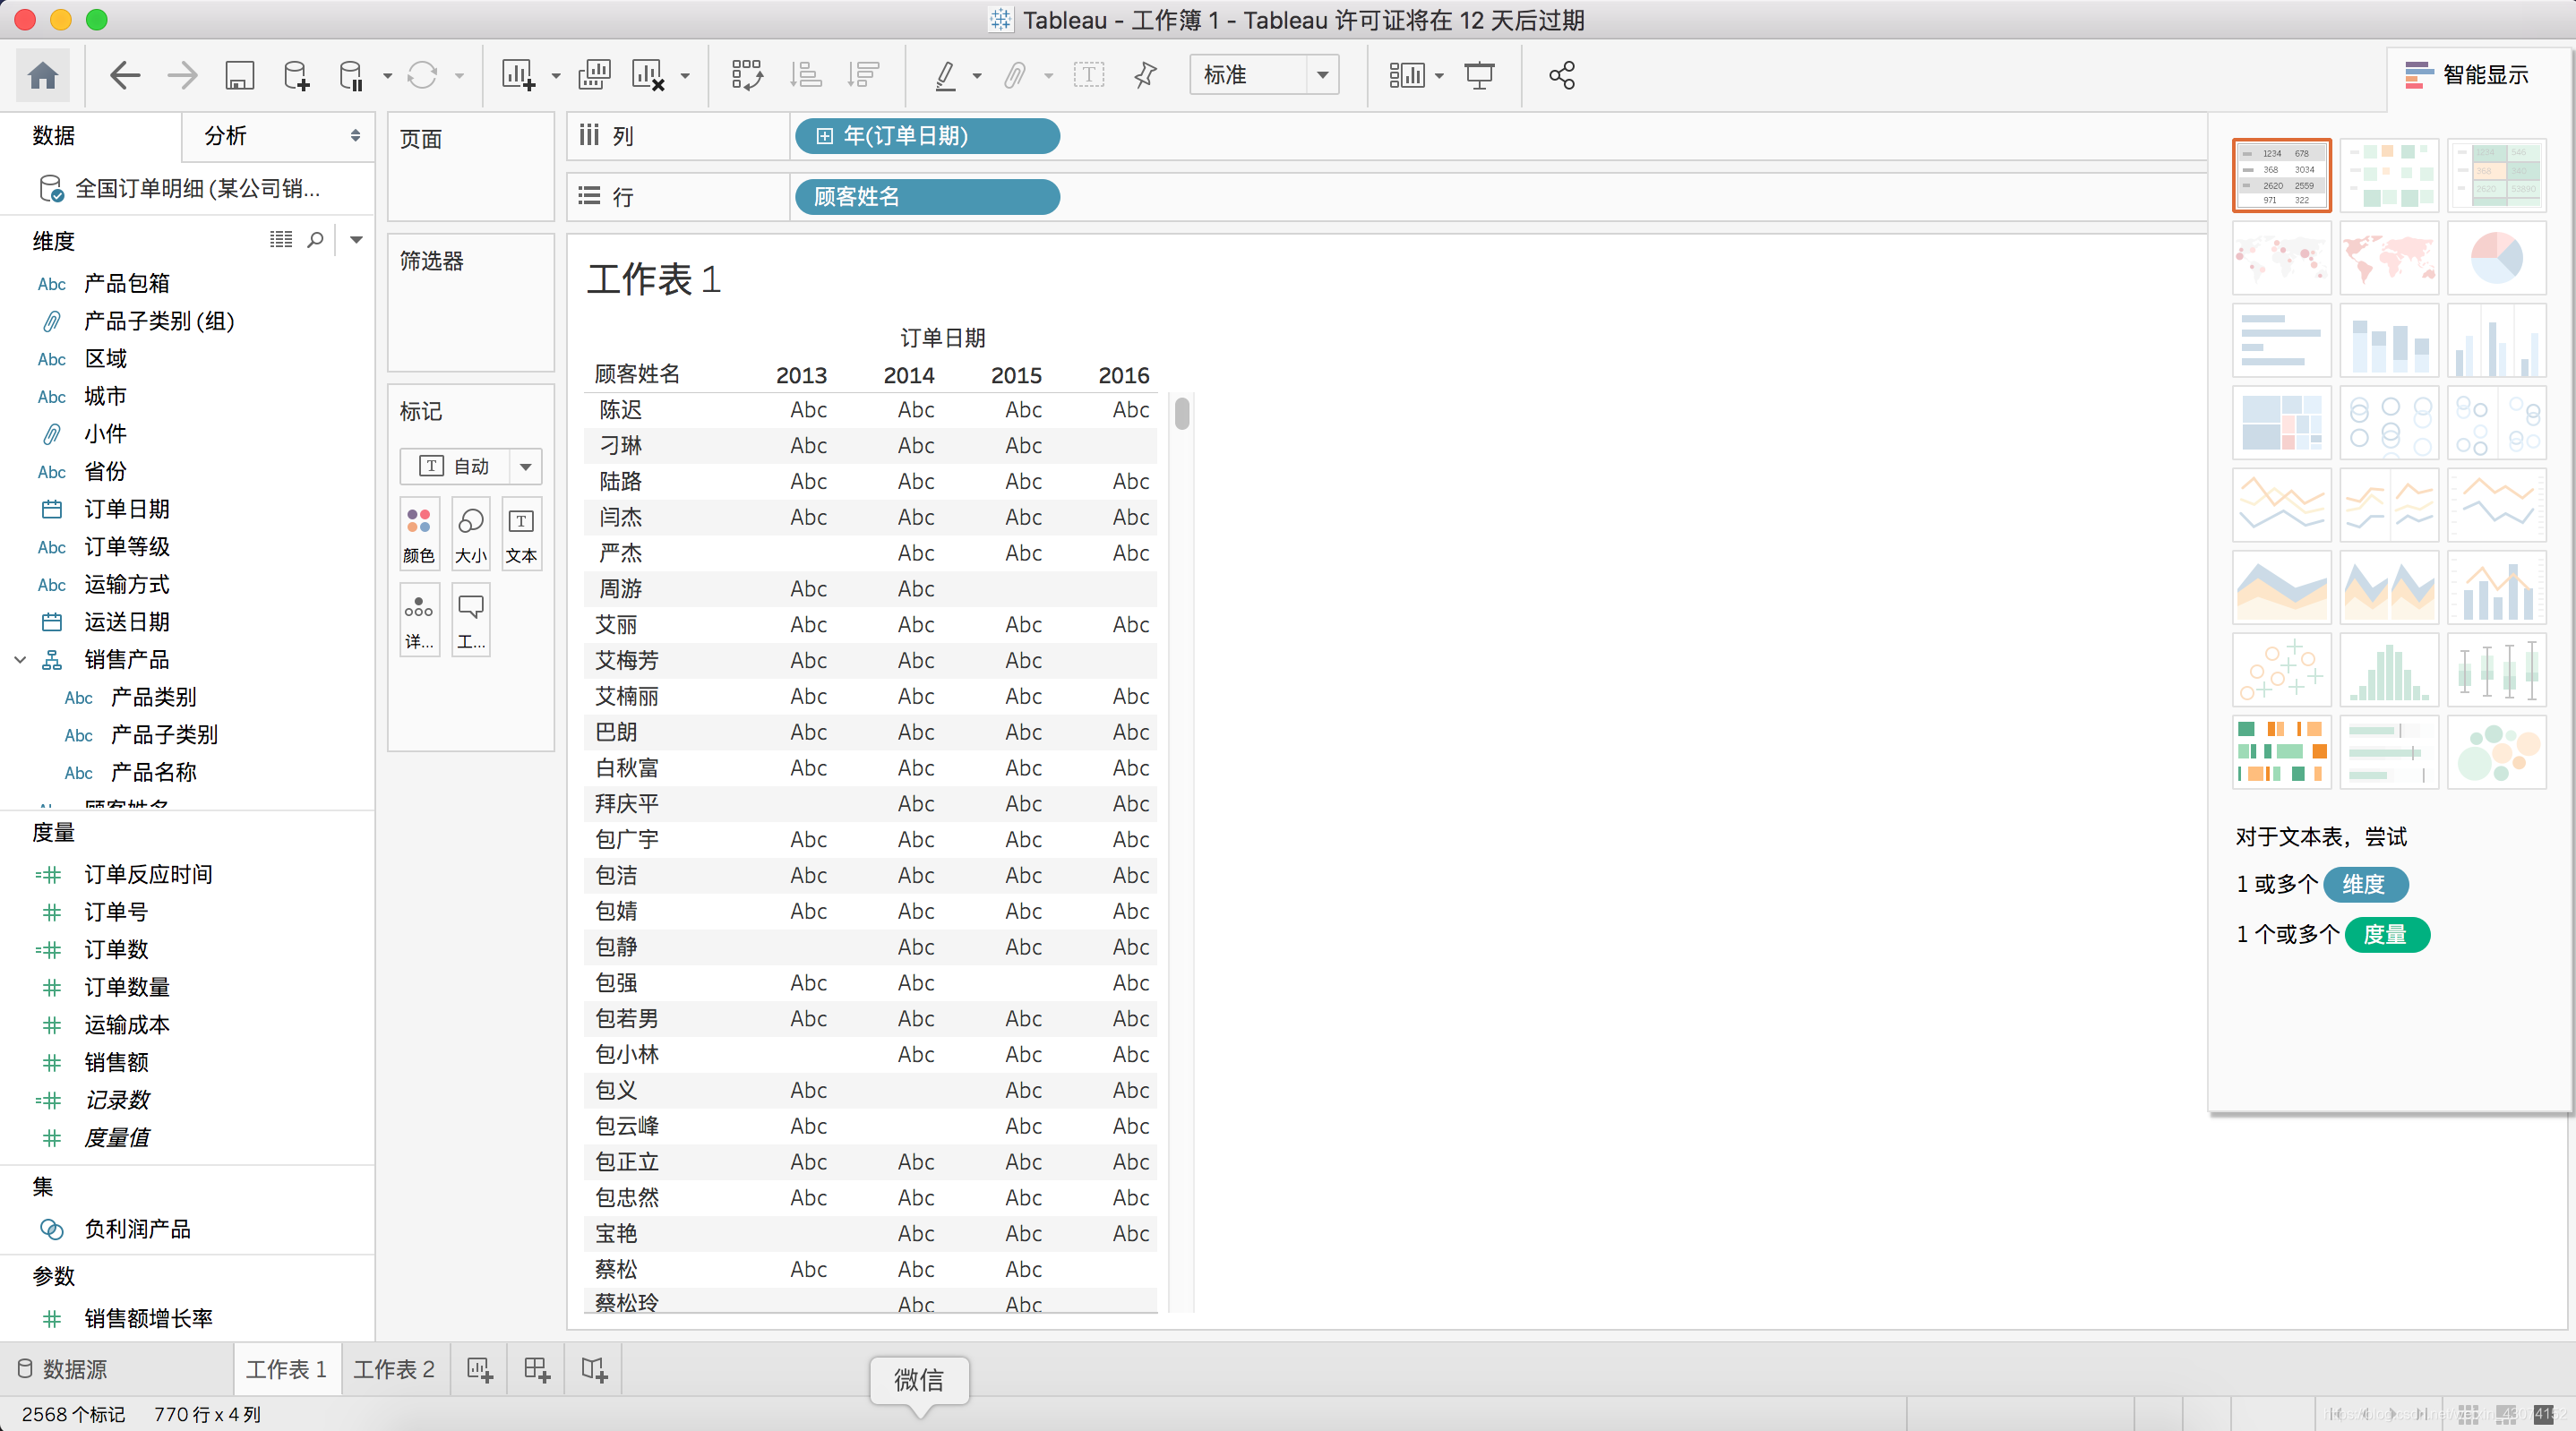Click the Tooltip marks button
This screenshot has width=2576, height=1431.
471,620
